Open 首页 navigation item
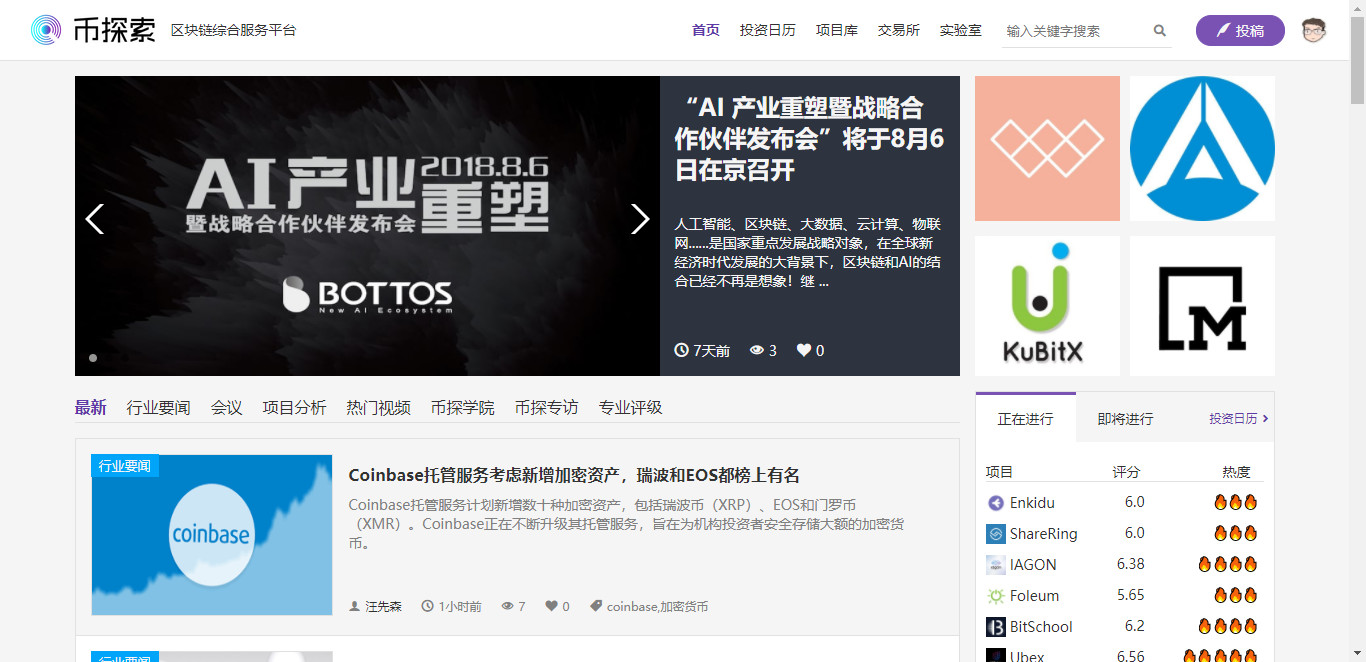 pyautogui.click(x=706, y=30)
